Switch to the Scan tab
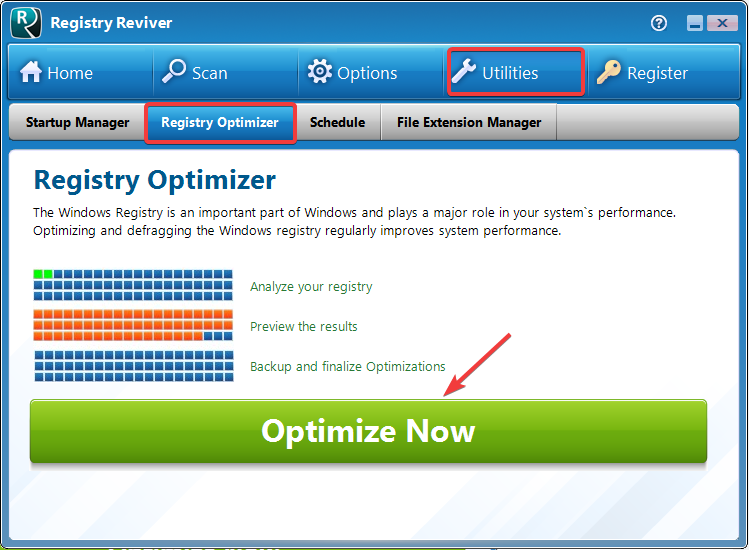 226,72
